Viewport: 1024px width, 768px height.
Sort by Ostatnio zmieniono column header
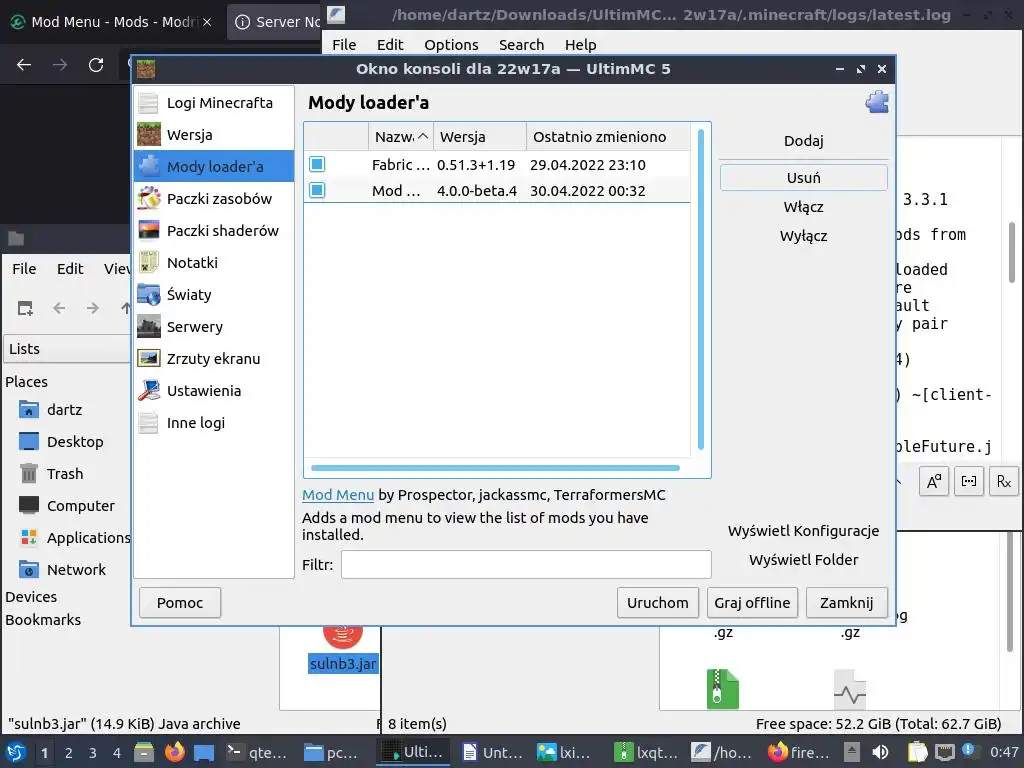coord(608,136)
